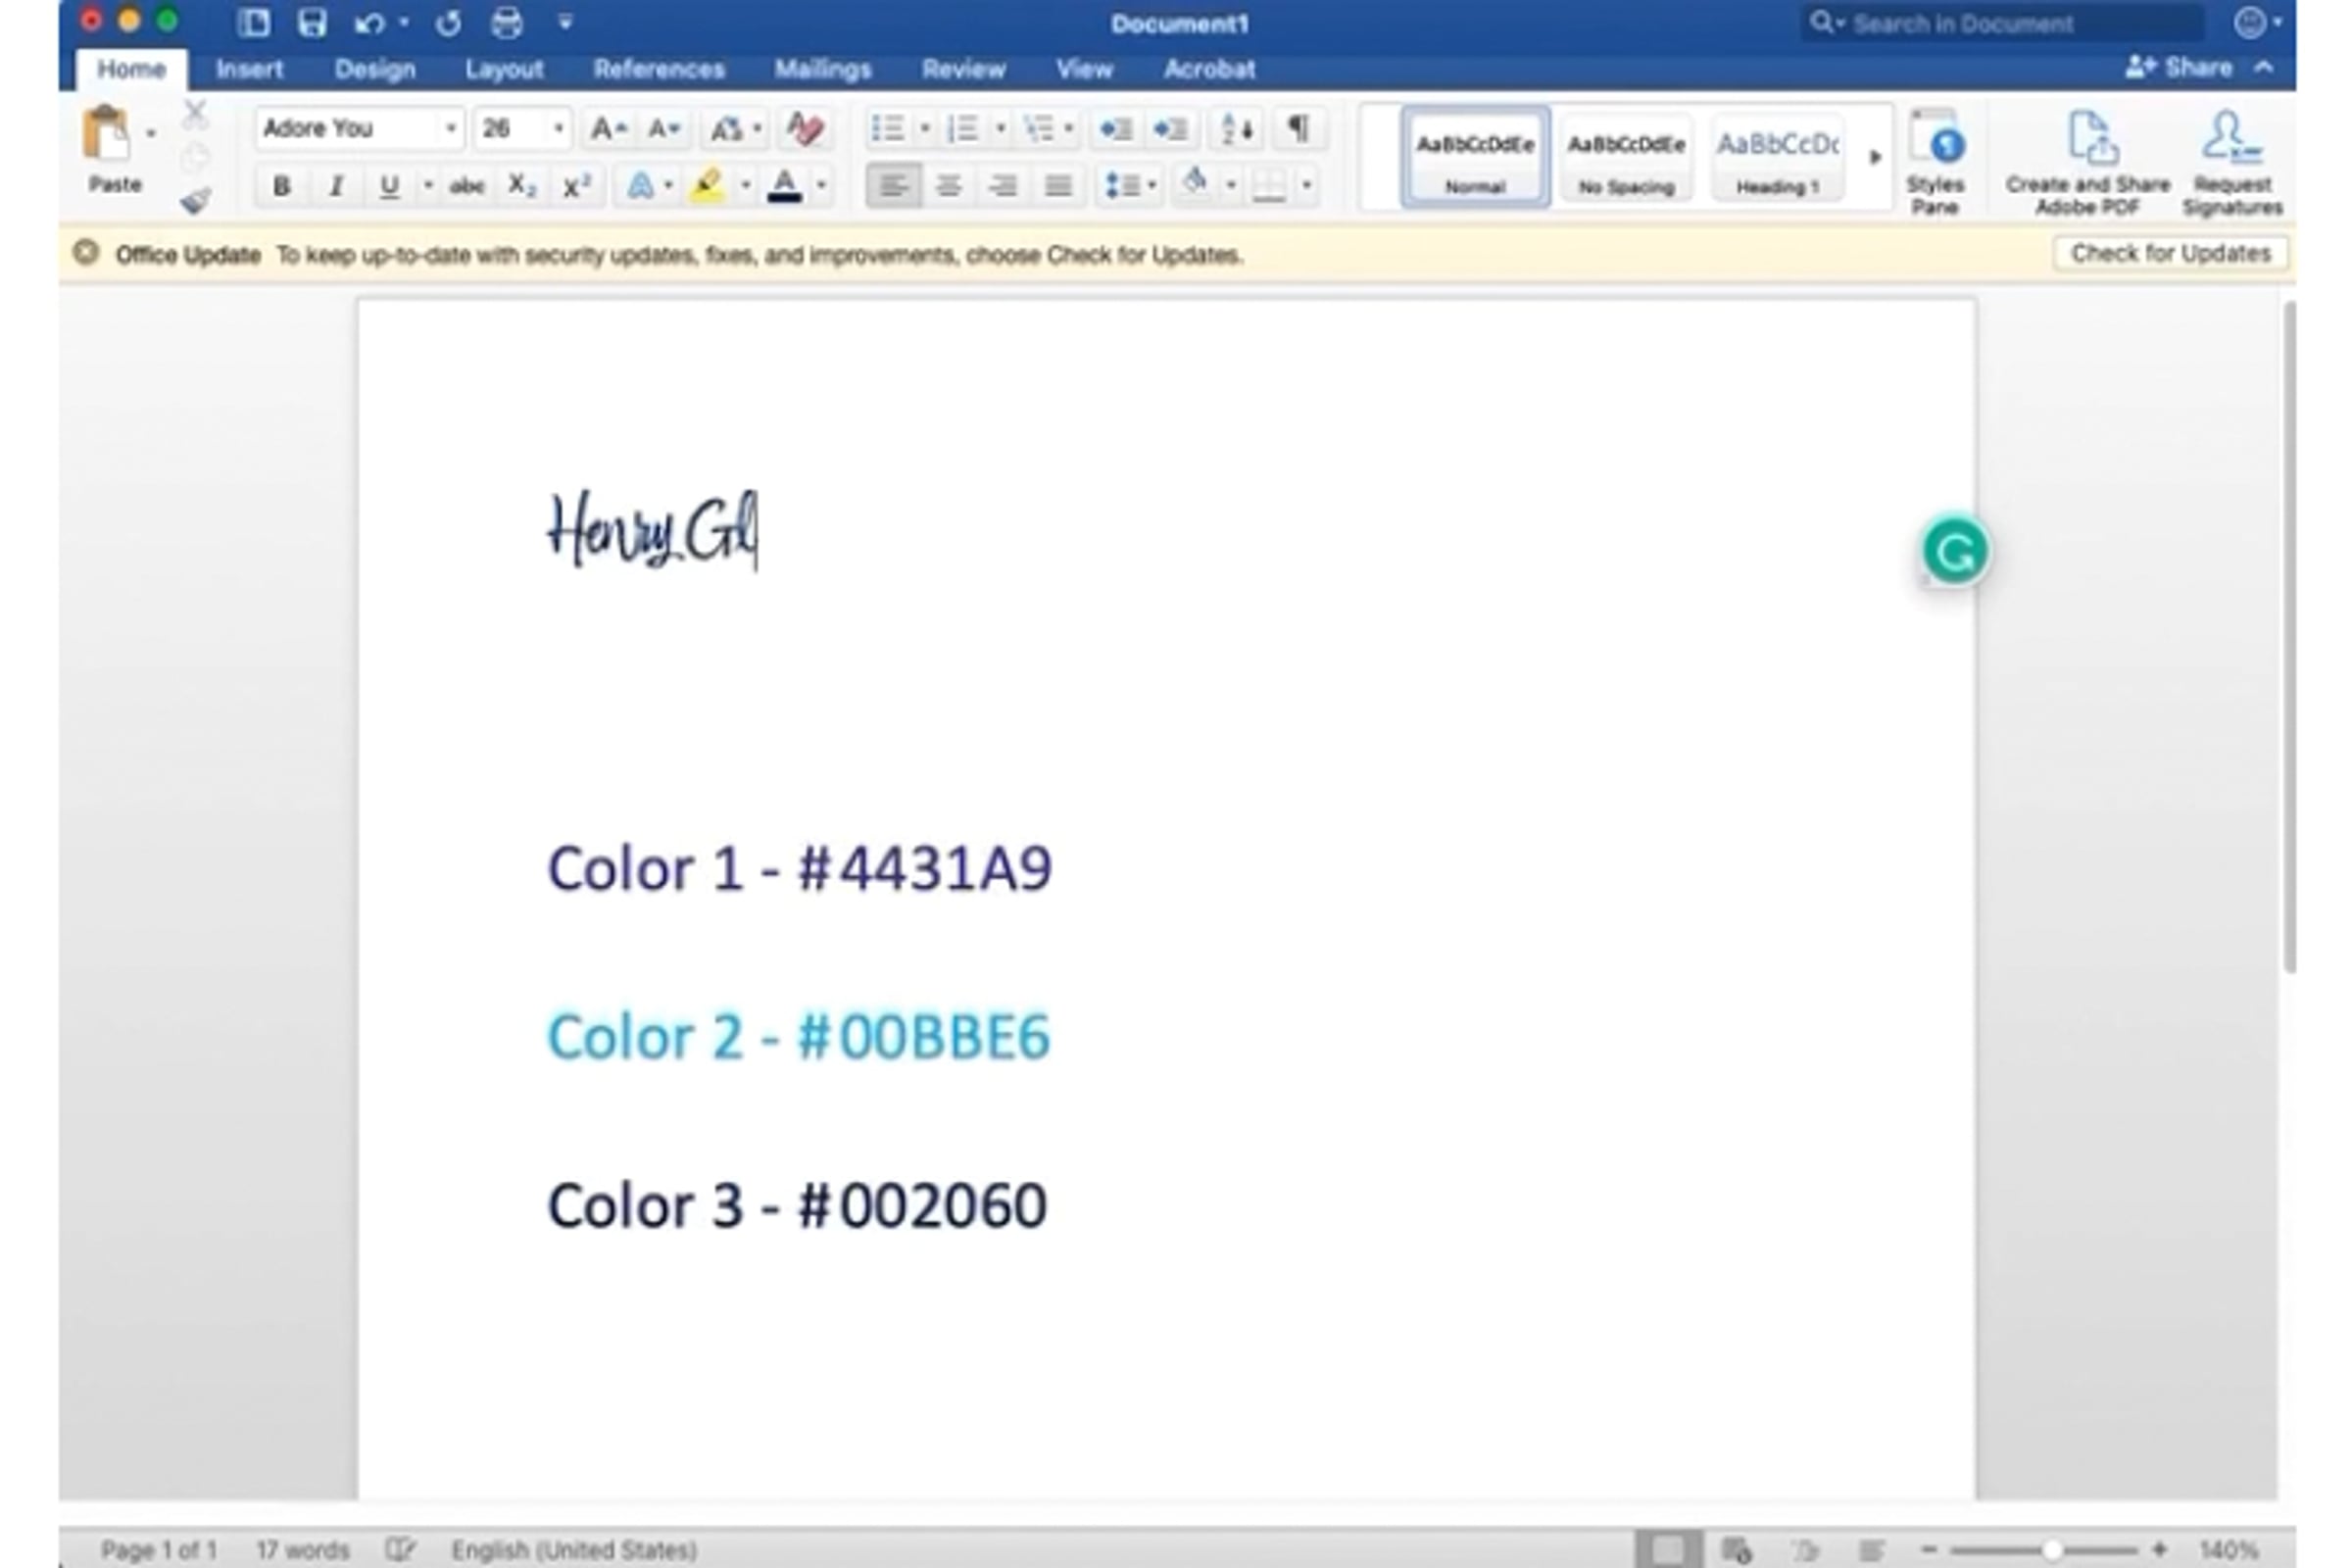Toggle superscript formatting

click(x=576, y=186)
